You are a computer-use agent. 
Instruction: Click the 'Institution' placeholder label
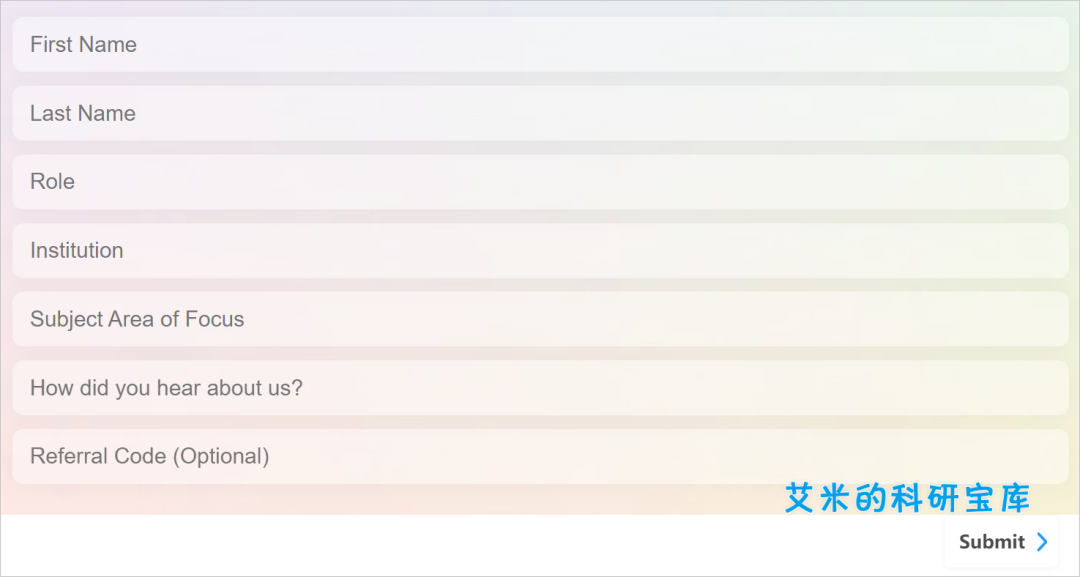(76, 251)
